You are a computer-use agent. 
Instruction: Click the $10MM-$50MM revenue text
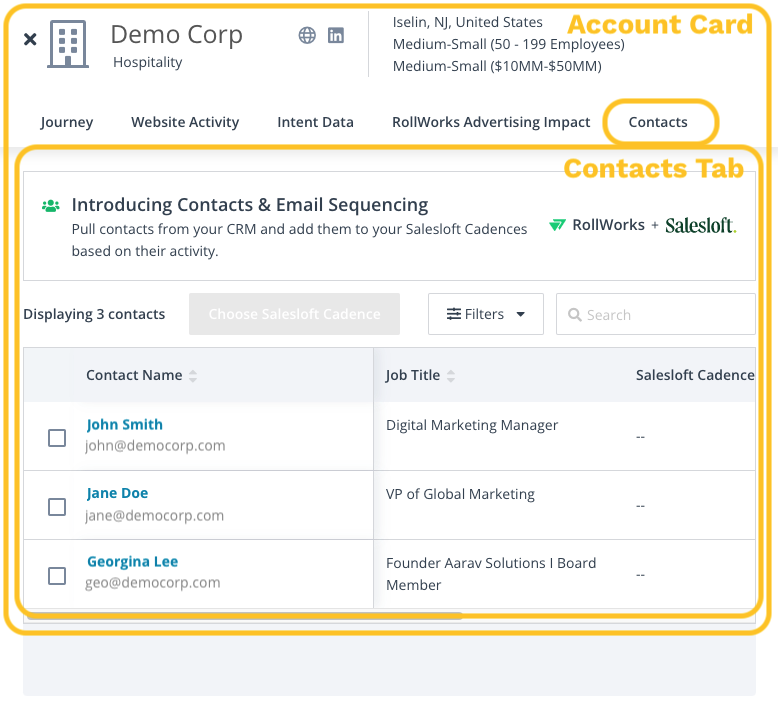click(x=546, y=66)
